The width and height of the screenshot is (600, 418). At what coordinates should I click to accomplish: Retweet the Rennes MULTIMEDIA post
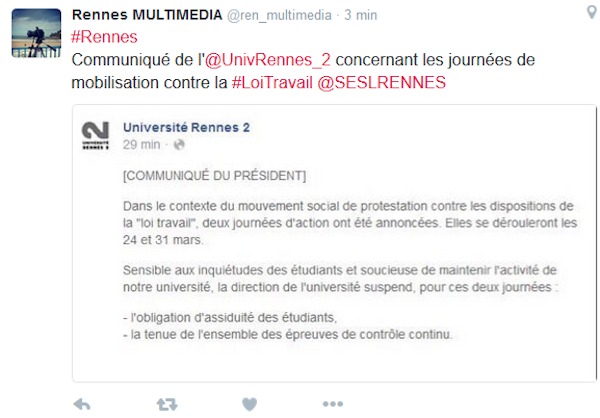(167, 404)
